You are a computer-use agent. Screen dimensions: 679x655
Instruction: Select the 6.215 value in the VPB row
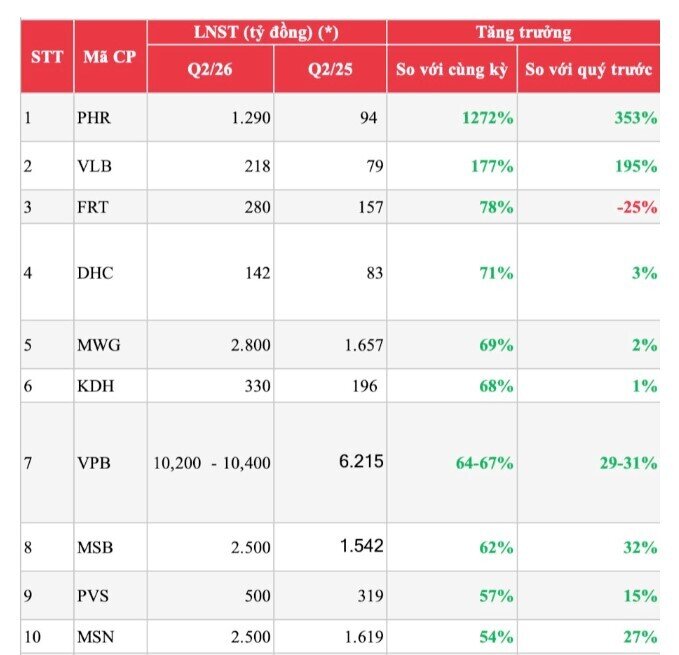361,461
